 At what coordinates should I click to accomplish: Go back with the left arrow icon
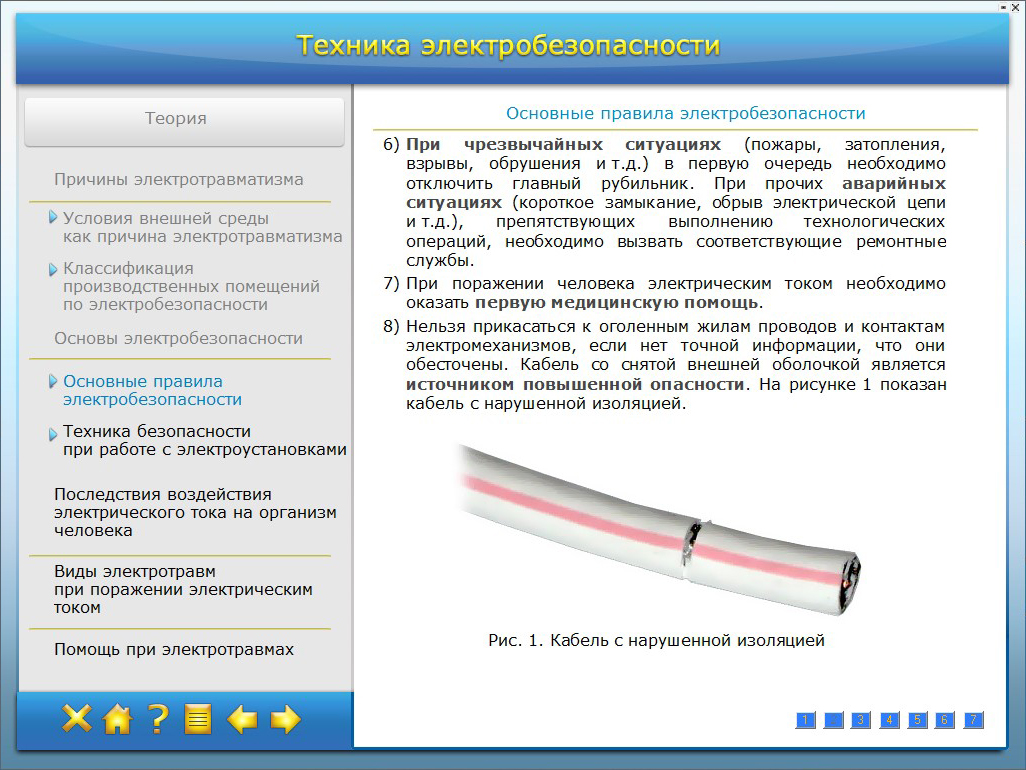pos(242,718)
